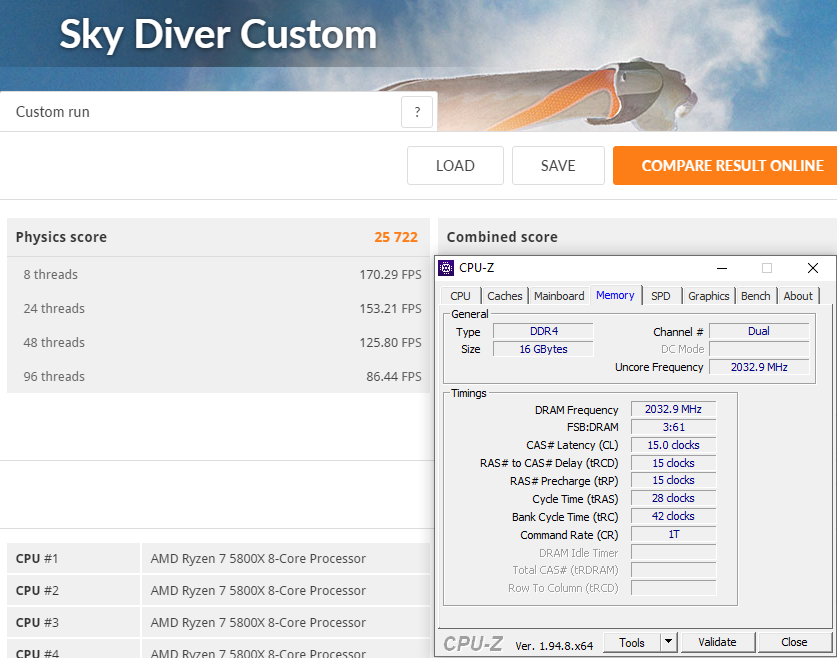
Task: Click the DRAM Frequency value field
Action: [673, 409]
